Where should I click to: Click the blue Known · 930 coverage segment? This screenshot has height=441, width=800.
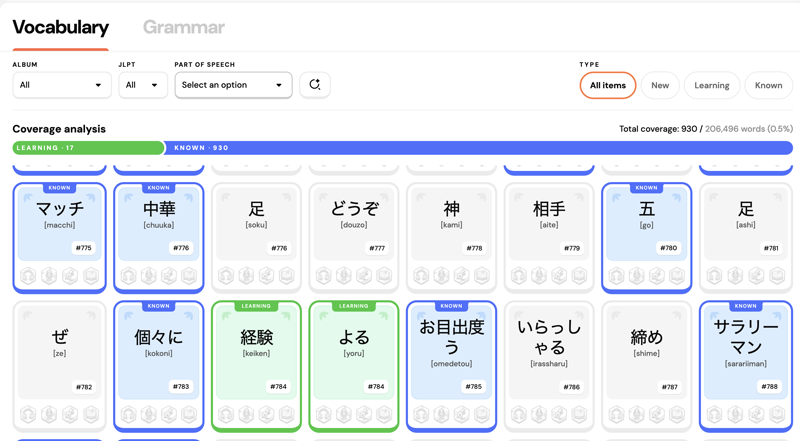[x=479, y=148]
